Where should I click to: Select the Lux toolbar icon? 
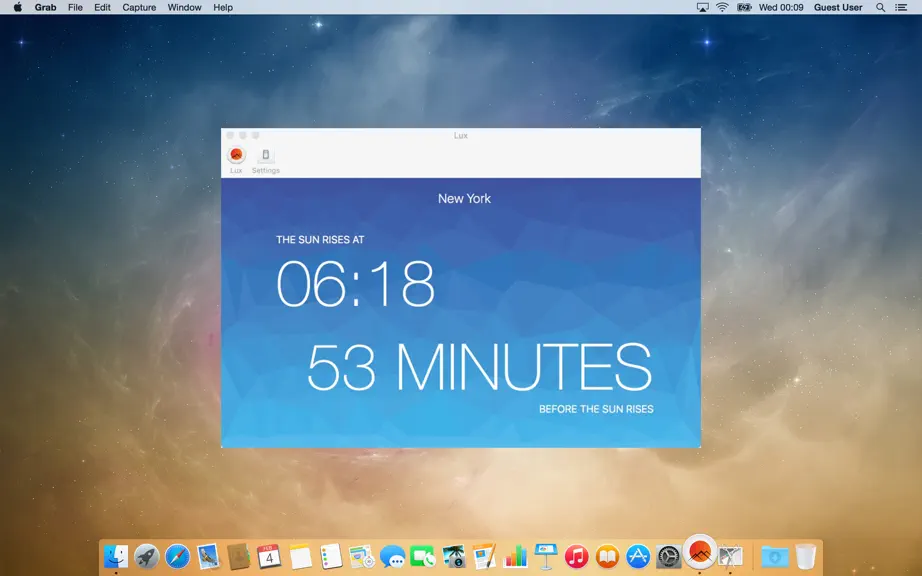pyautogui.click(x=236, y=155)
